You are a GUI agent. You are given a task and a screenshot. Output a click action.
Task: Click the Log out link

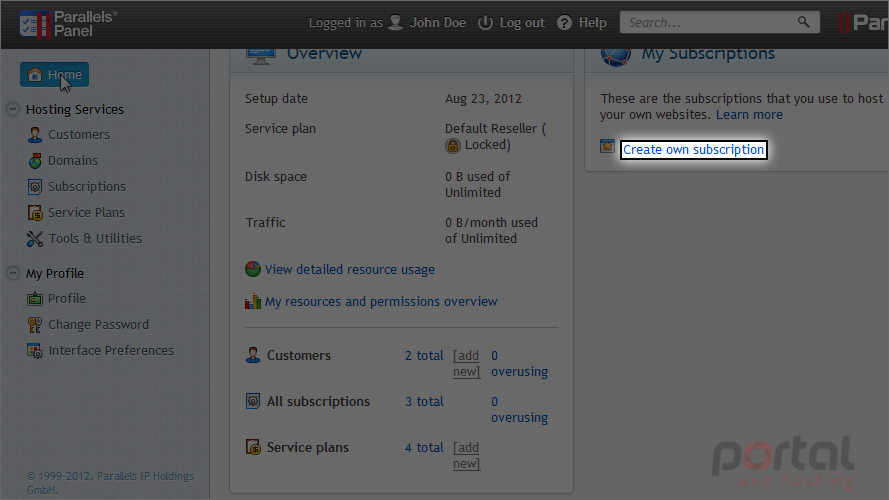tap(522, 23)
